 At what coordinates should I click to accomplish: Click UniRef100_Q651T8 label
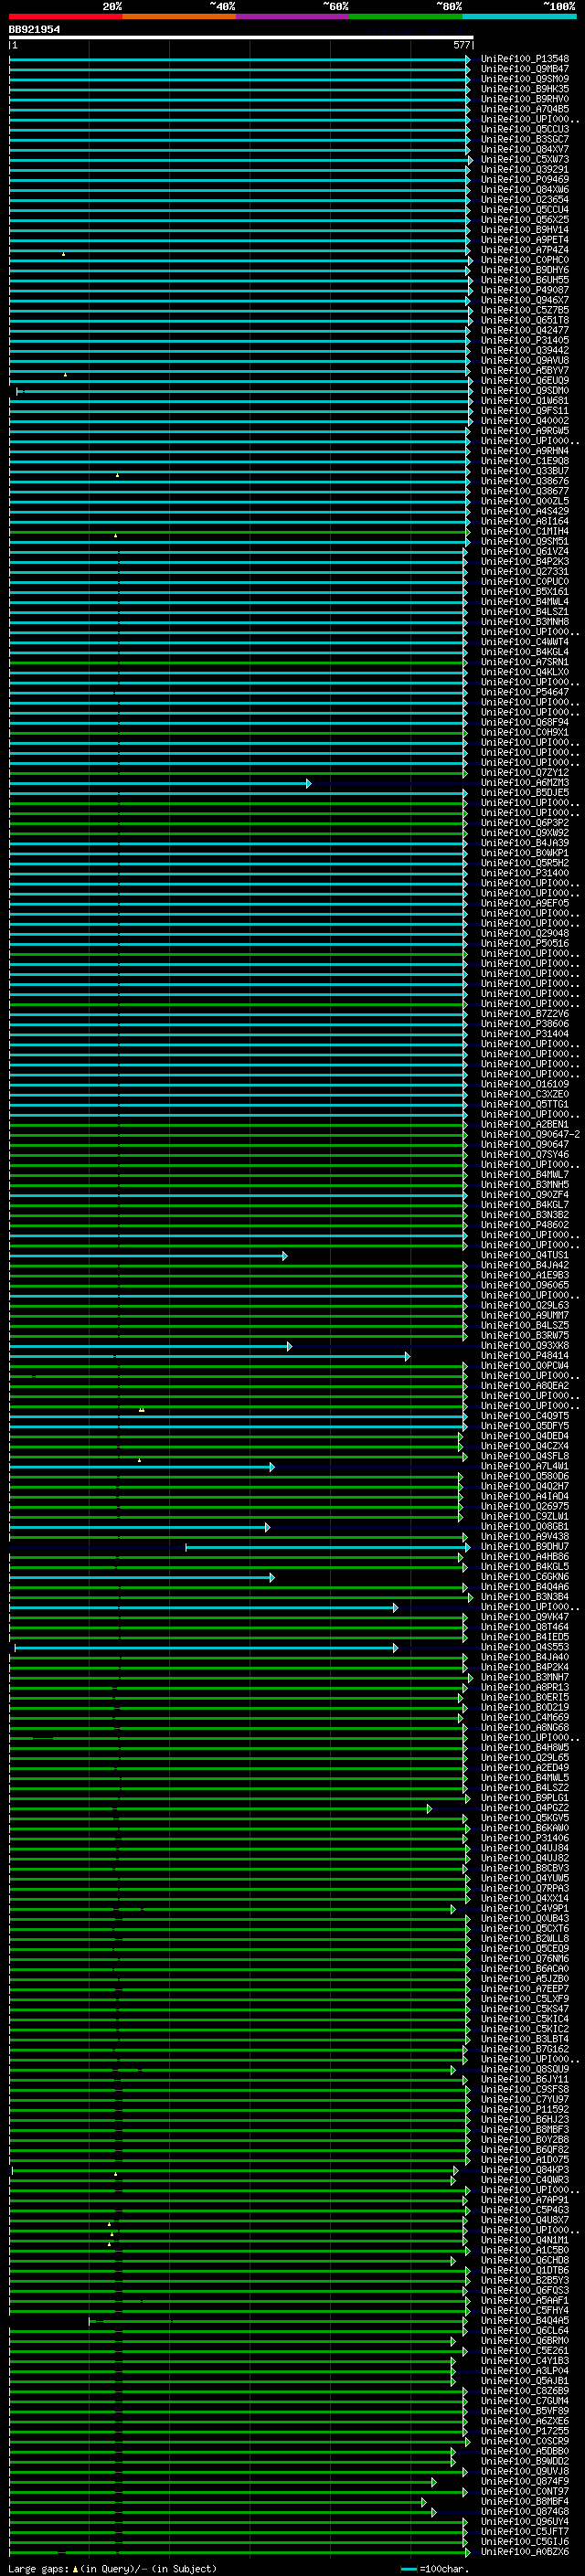[x=524, y=320]
